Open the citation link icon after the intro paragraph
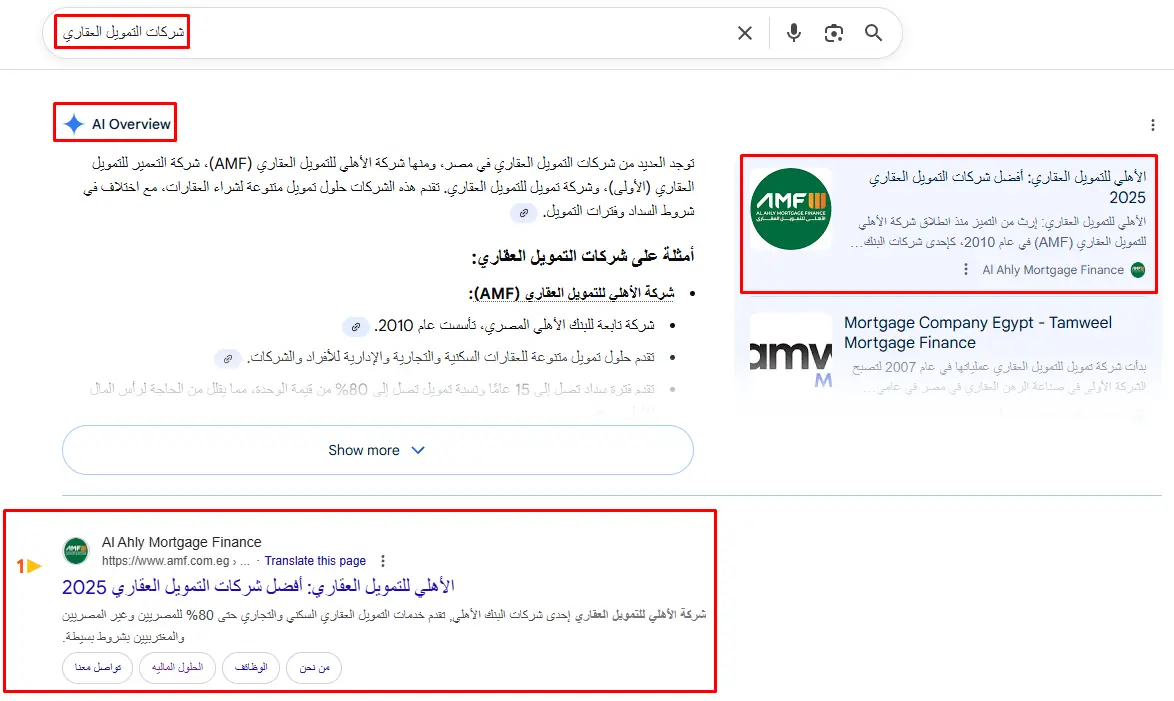 [x=523, y=213]
